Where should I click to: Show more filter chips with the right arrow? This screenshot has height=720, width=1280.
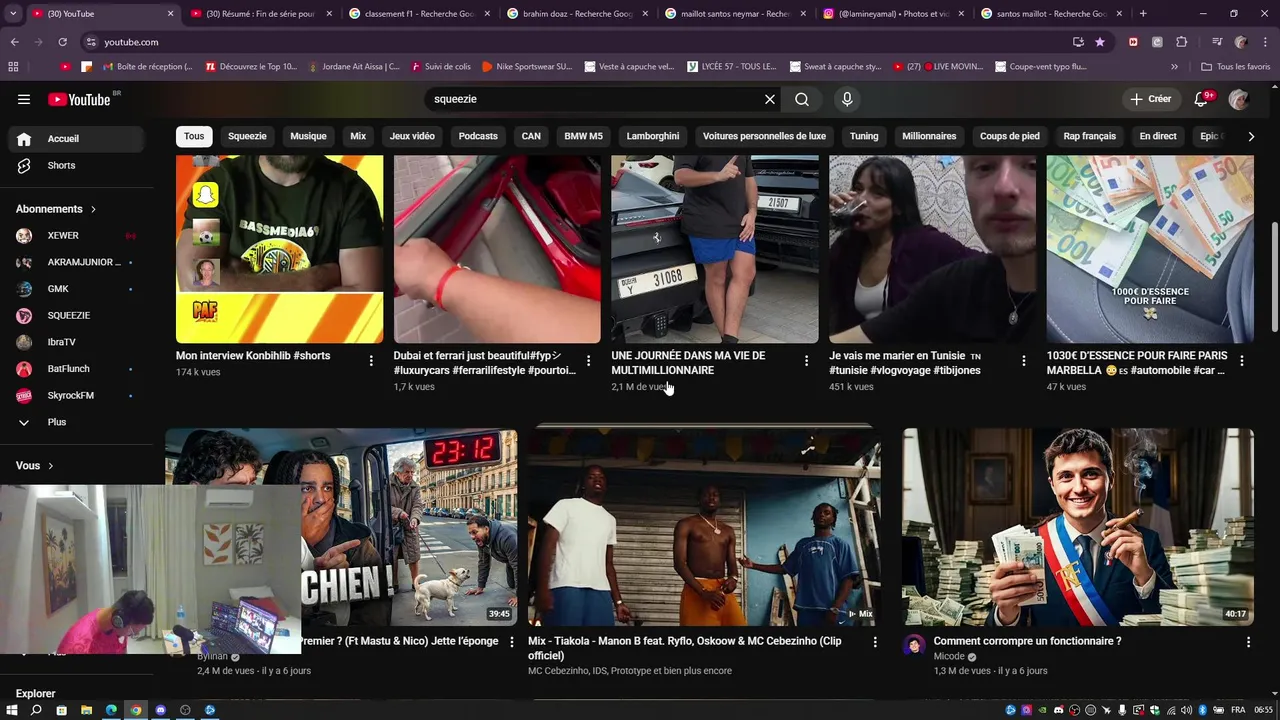[1251, 136]
